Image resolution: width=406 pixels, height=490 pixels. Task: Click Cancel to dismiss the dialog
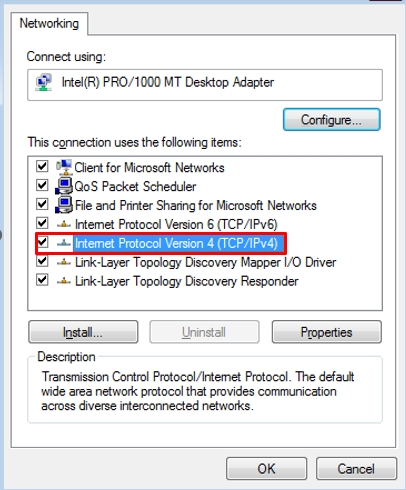coord(356,469)
